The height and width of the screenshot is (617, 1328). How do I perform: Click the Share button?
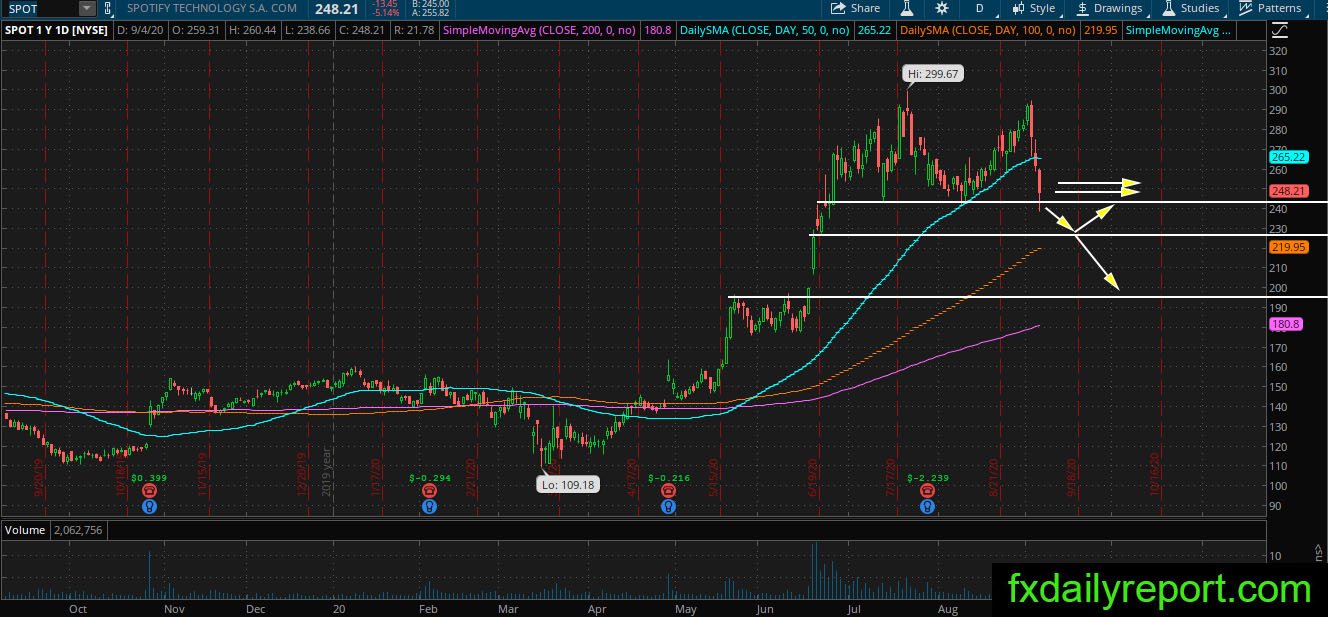[x=856, y=8]
